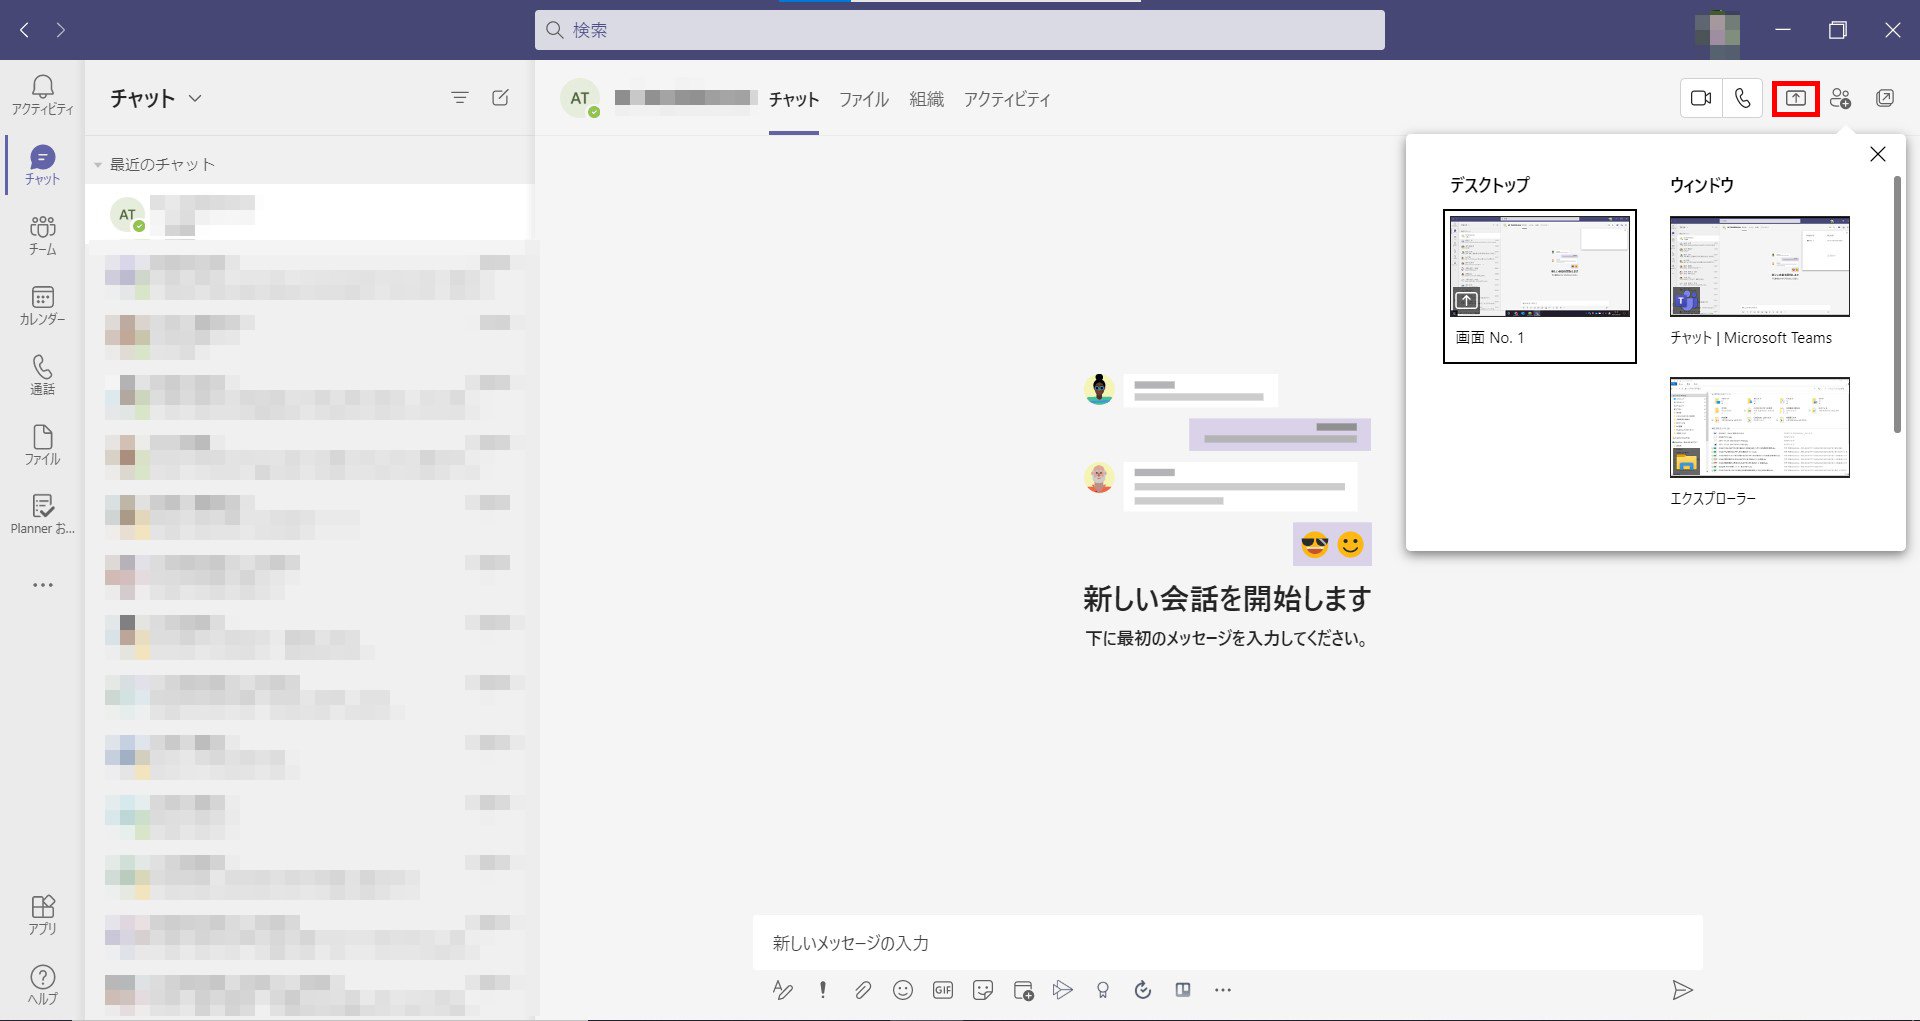Open Calendar (カレンダー) in the sidebar

42,305
